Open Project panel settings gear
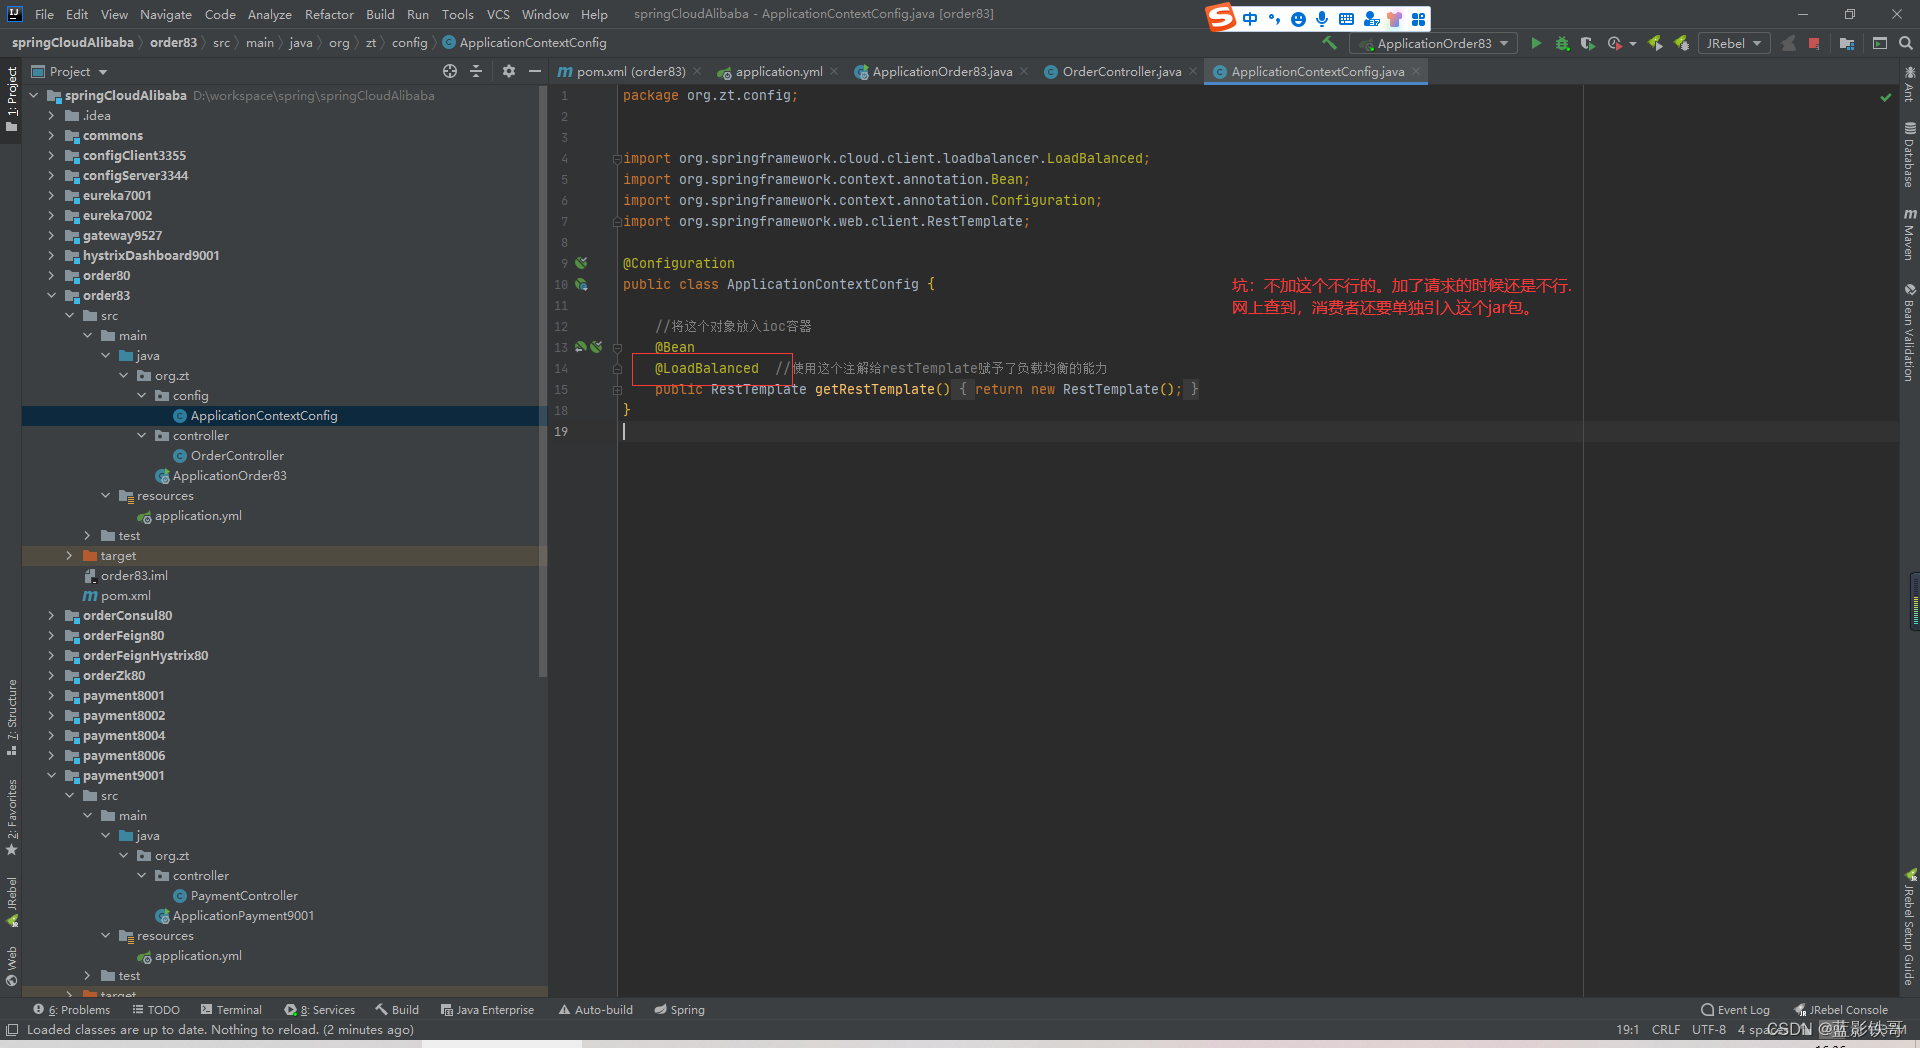The height and width of the screenshot is (1048, 1920). click(509, 71)
